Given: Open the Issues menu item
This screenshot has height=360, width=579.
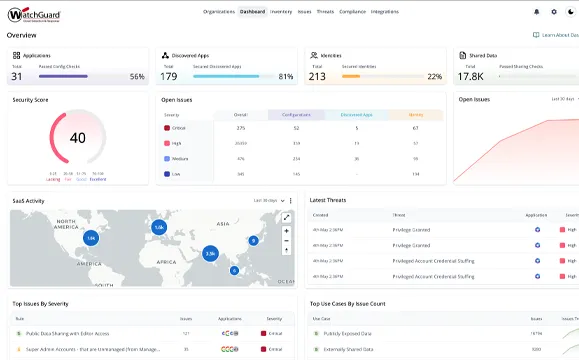Looking at the screenshot, I should [x=305, y=12].
